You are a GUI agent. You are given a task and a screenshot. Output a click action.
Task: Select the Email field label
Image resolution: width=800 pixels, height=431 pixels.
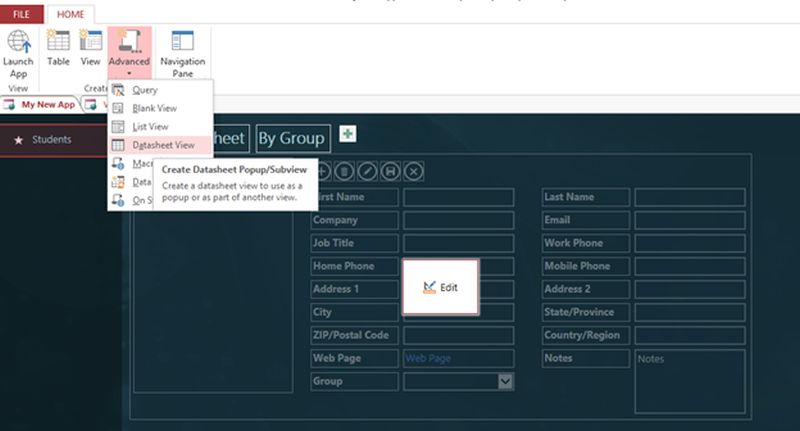coord(586,220)
